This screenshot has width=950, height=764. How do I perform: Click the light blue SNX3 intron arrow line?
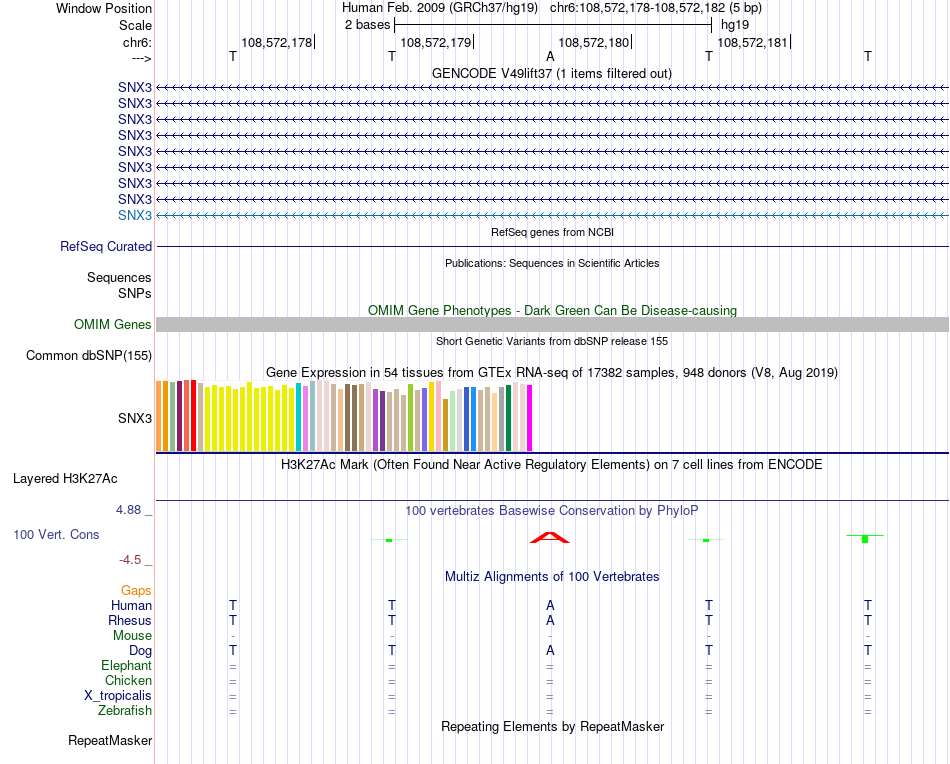point(553,215)
